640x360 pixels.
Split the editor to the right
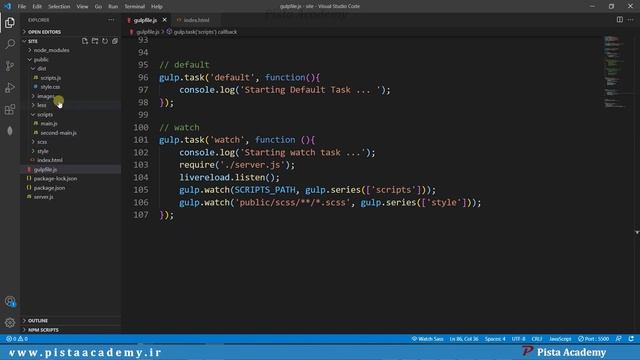click(x=620, y=20)
